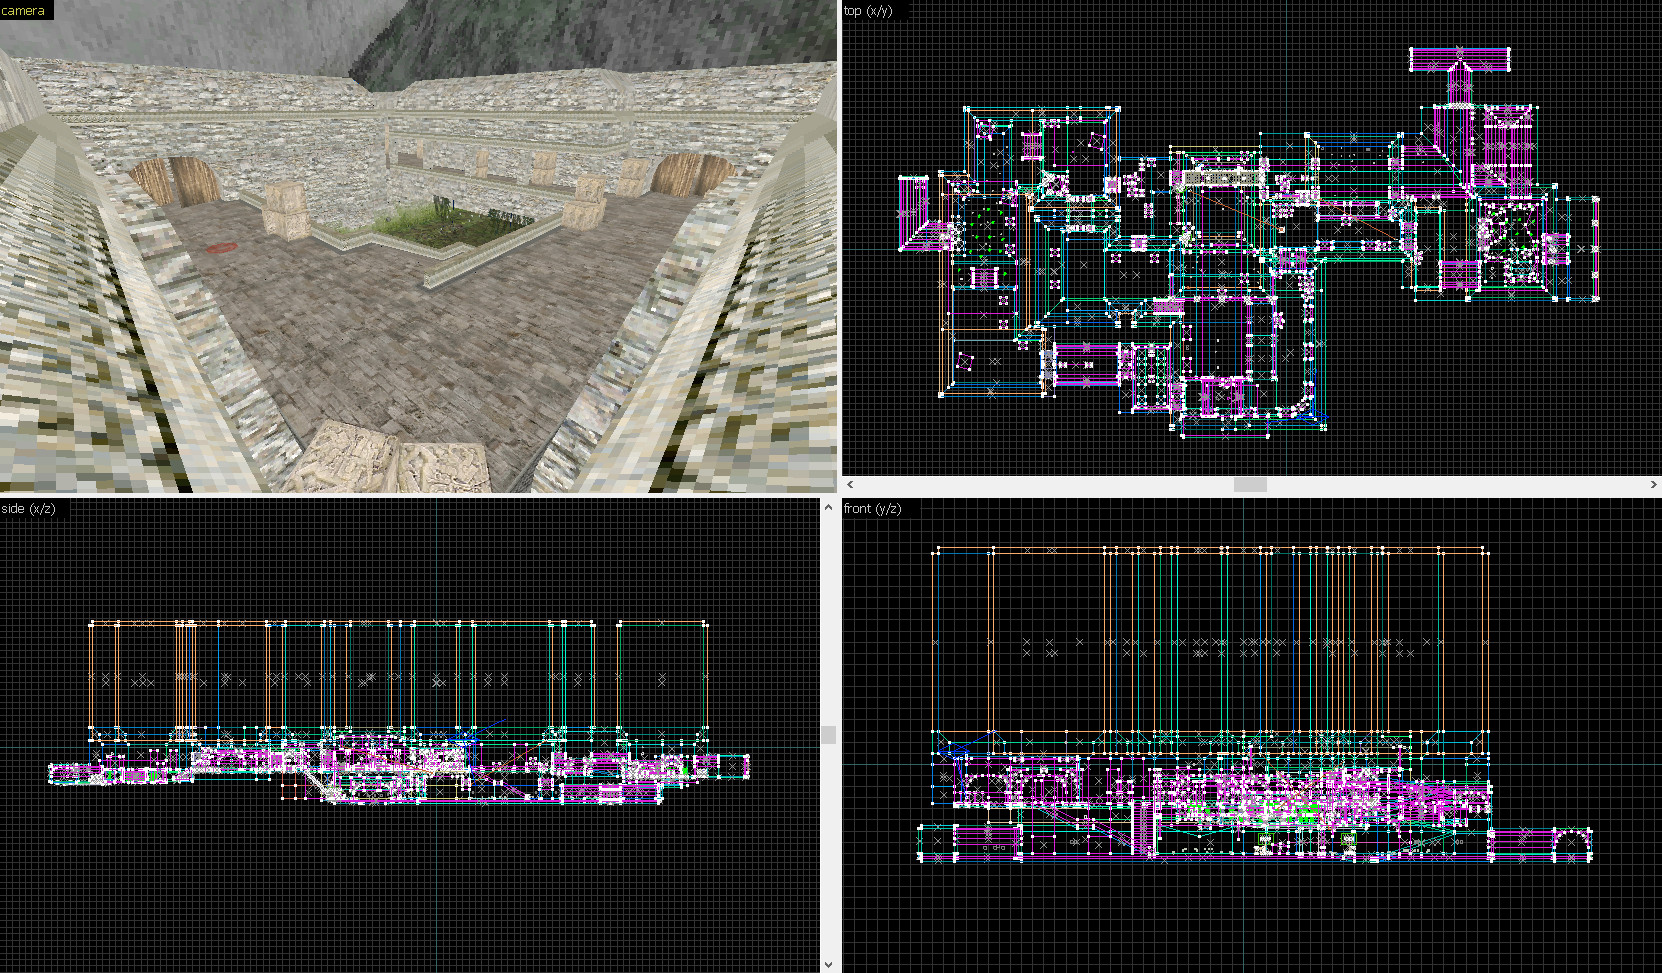The width and height of the screenshot is (1662, 973).
Task: Click the yellow "camera" viewport label
Action: (22, 10)
